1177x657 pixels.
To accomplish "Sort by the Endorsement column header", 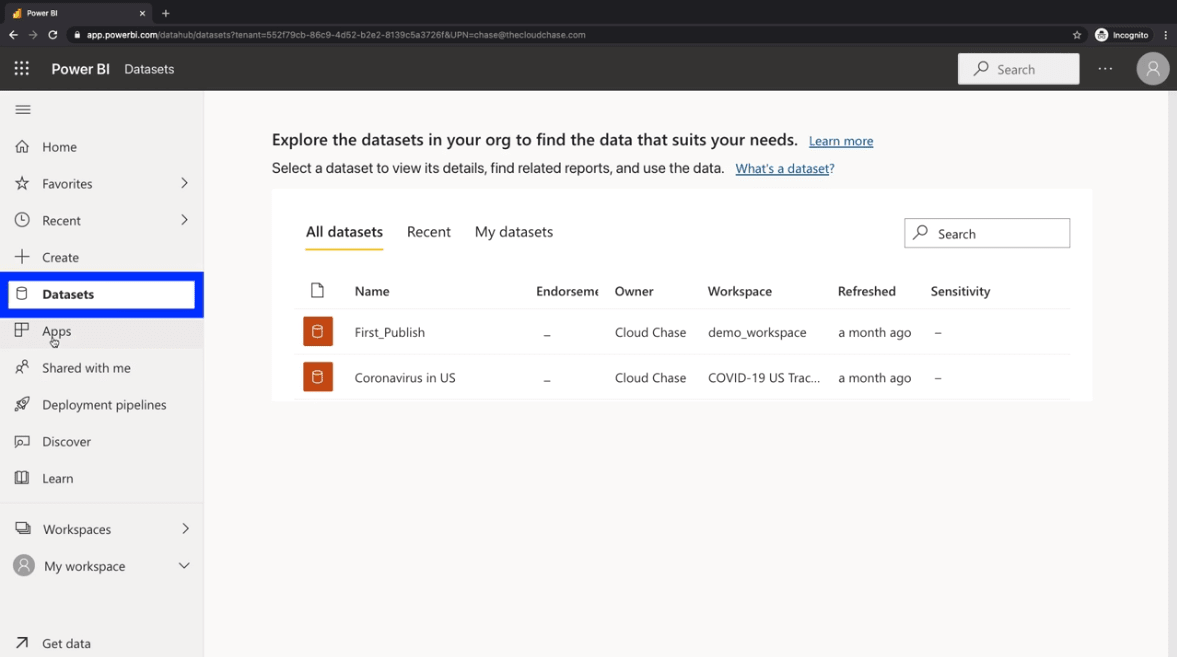I will (x=567, y=291).
